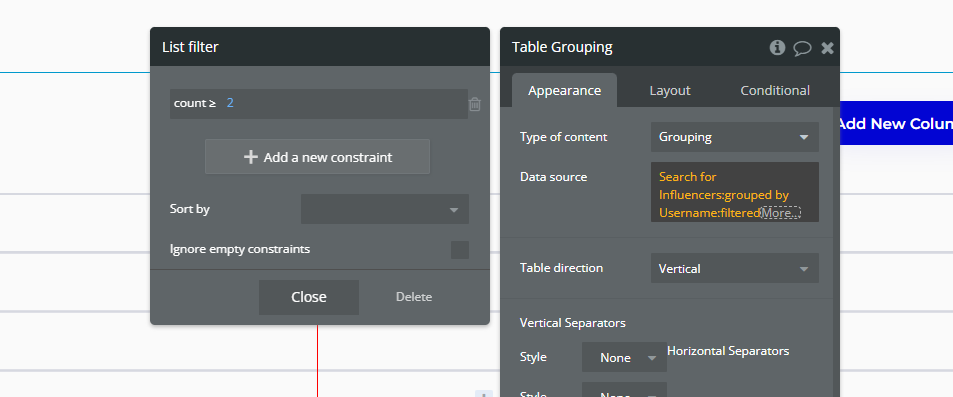Screen dimensions: 953x397
Task: Click the Data source expression box
Action: 735,192
